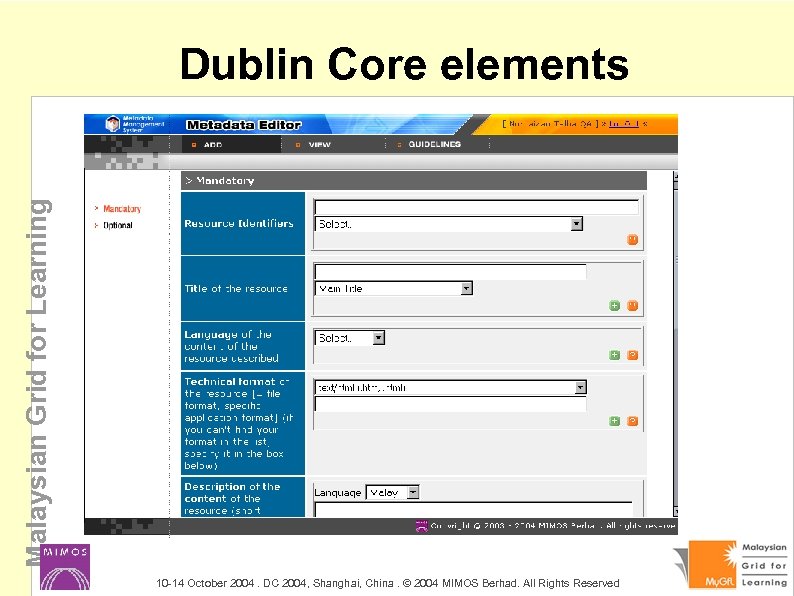Open the Language Select dropdown
794x596 pixels.
(349, 338)
